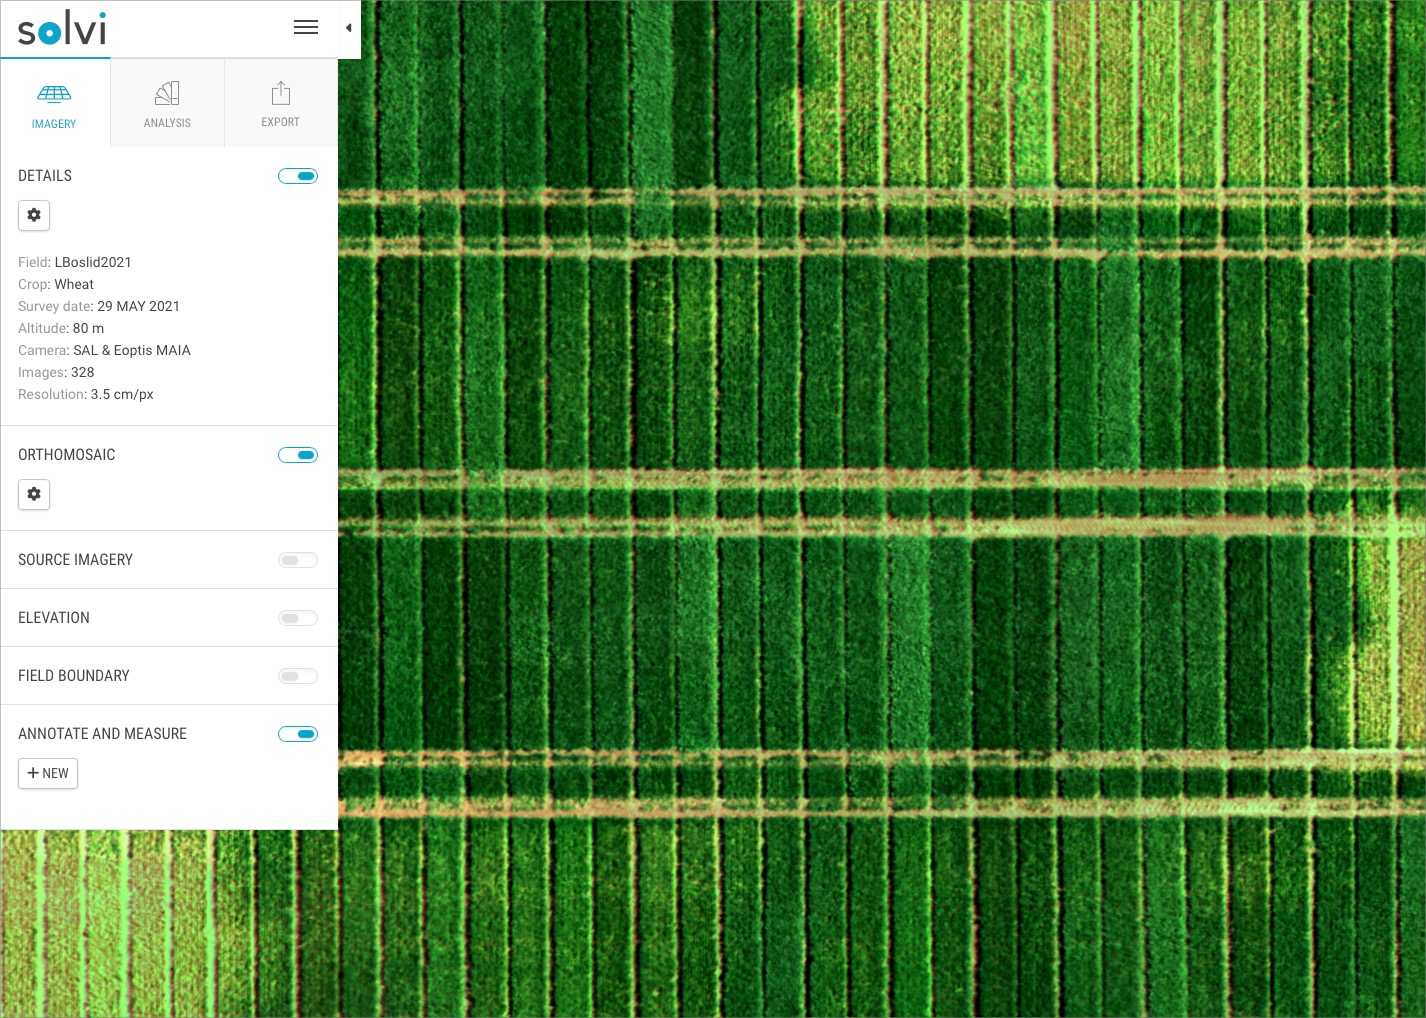Image resolution: width=1426 pixels, height=1018 pixels.
Task: Toggle off the Details layer visibility
Action: [x=298, y=176]
